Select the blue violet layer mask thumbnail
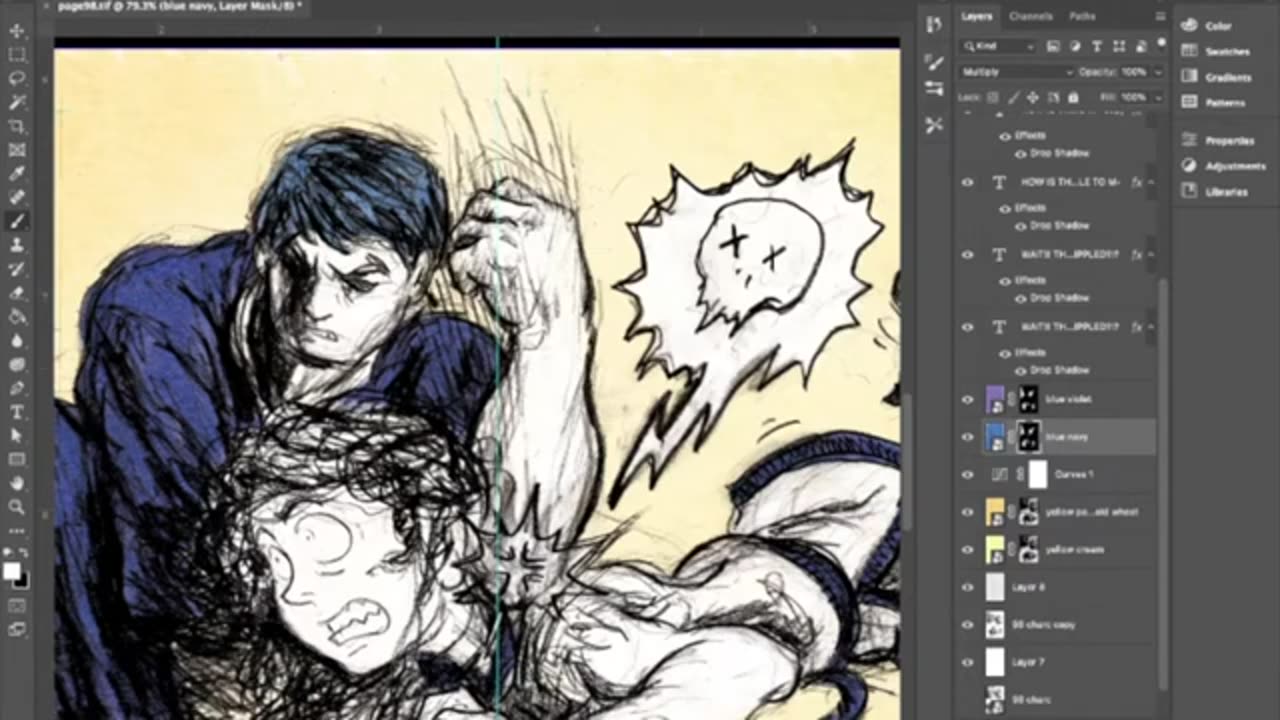1280x720 pixels. pos(1027,399)
